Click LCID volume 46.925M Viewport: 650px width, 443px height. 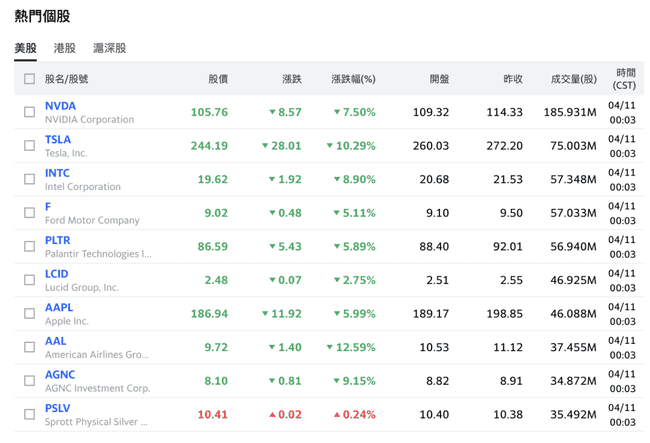[573, 280]
